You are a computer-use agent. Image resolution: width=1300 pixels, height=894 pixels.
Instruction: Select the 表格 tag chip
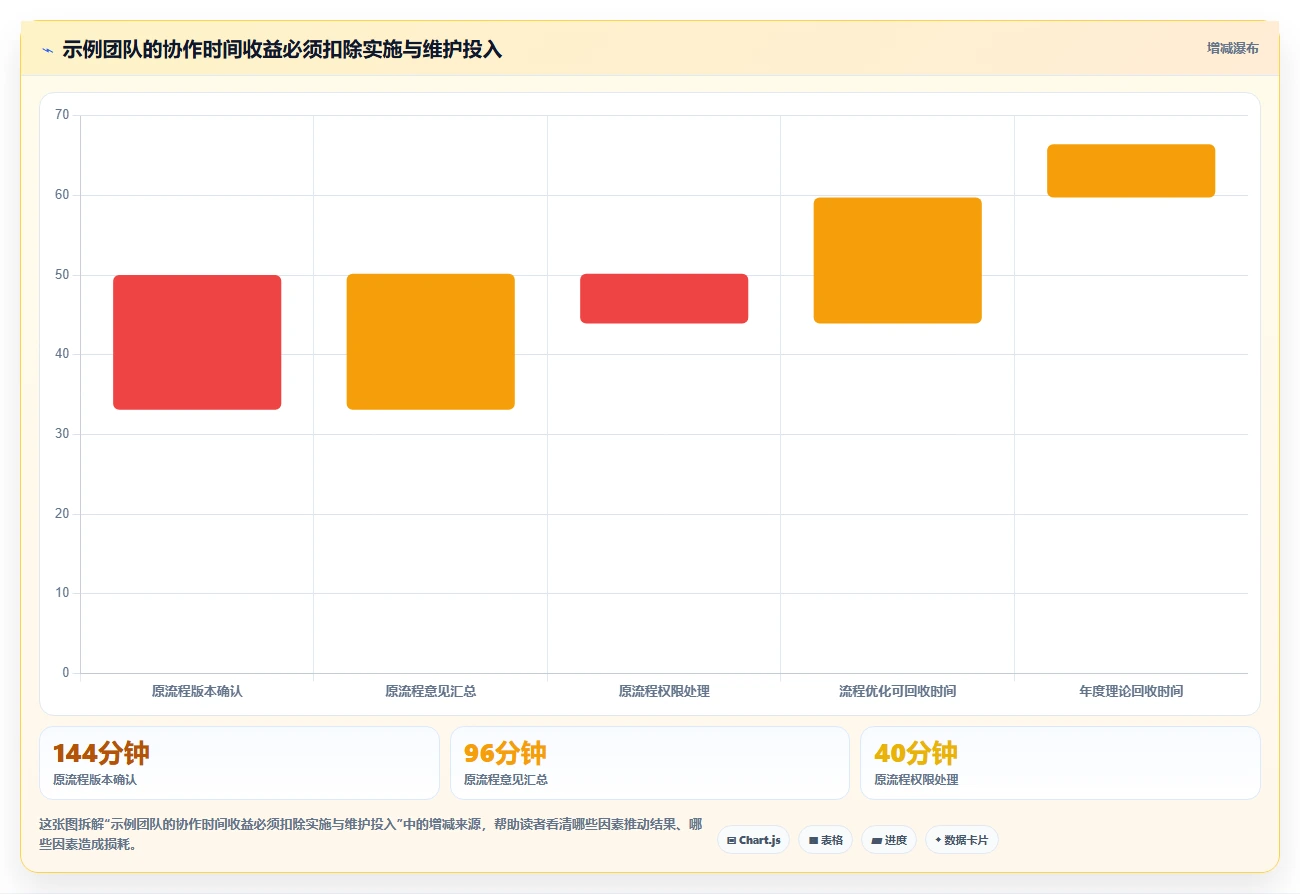click(x=825, y=840)
